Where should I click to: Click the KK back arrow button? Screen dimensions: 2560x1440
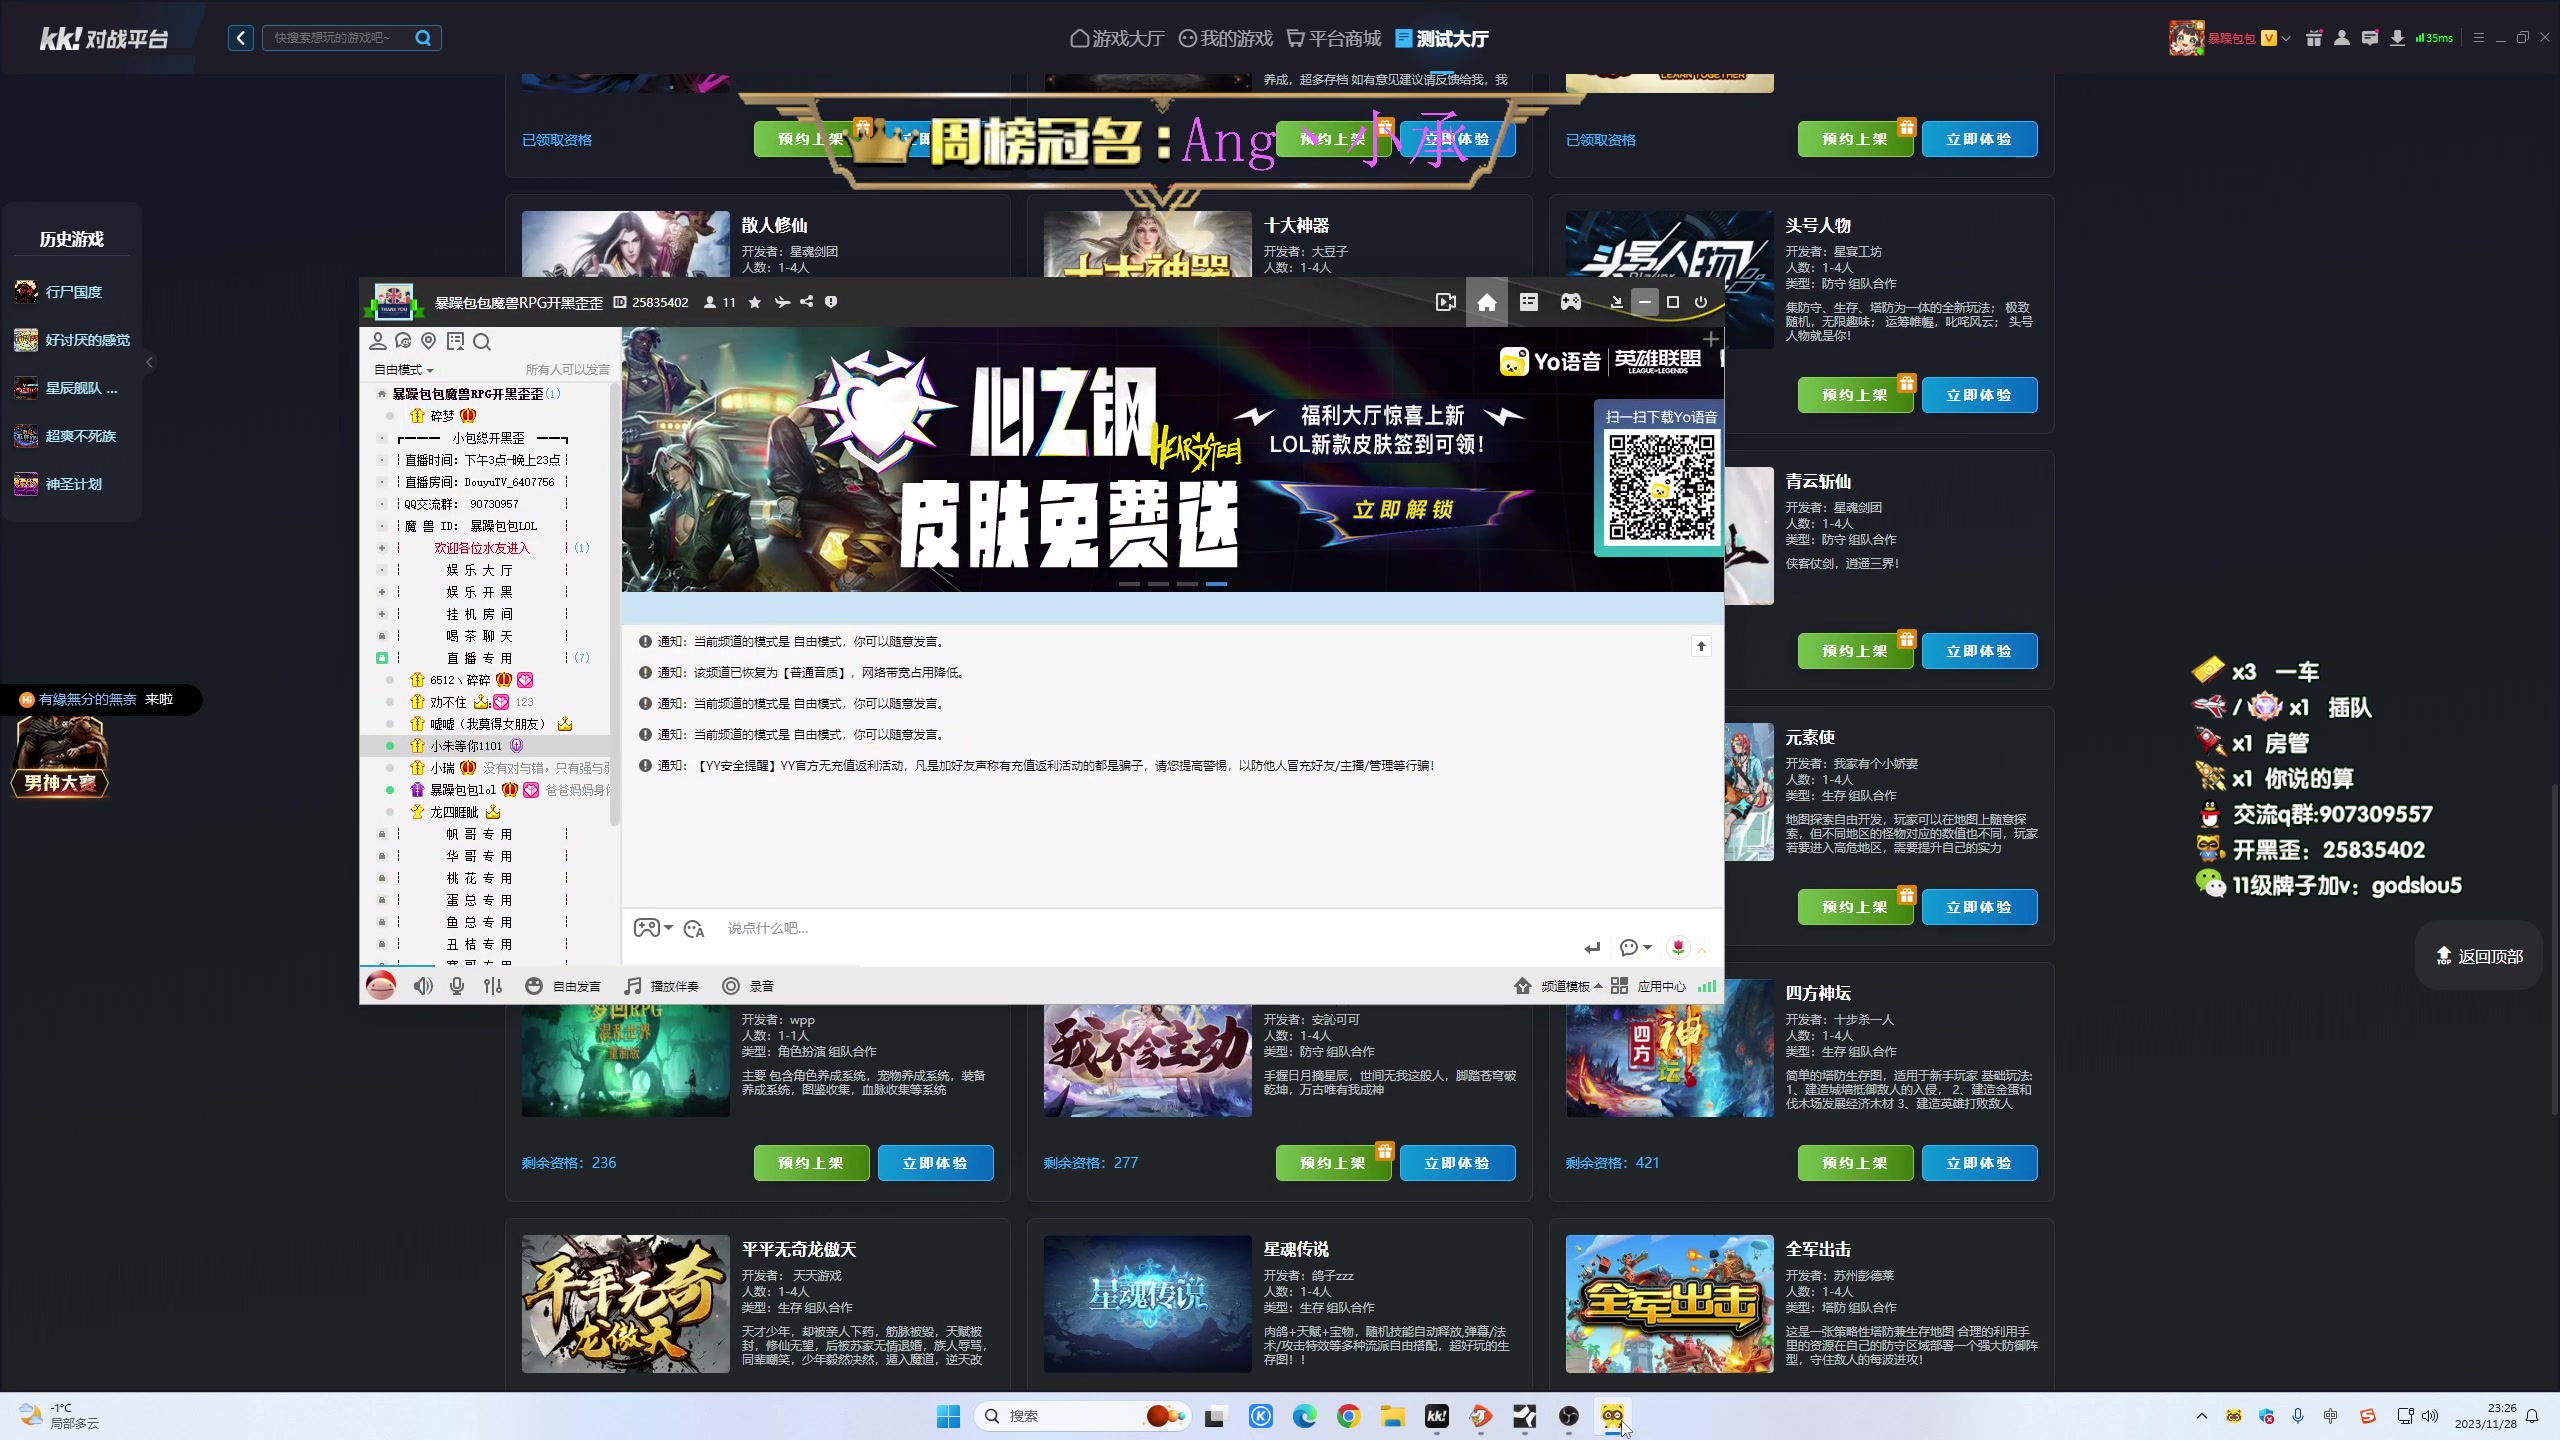tap(241, 38)
